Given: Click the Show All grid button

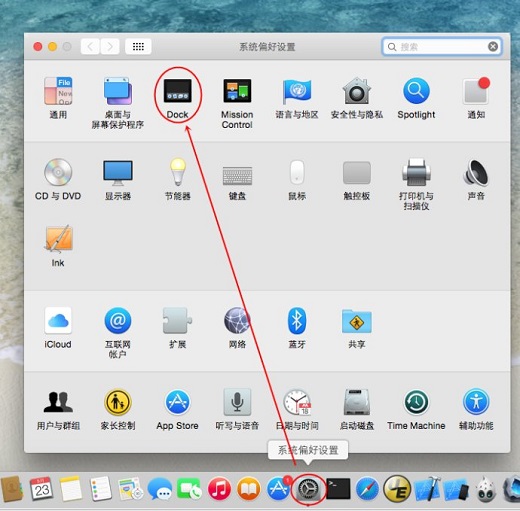Looking at the screenshot, I should coord(138,46).
